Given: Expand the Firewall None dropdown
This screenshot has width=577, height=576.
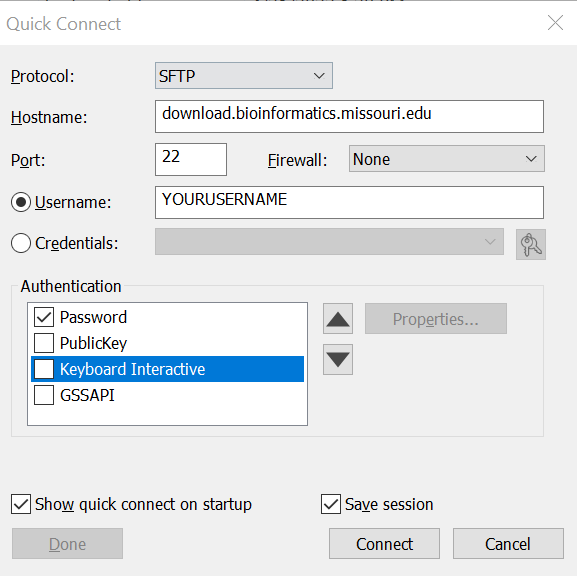Looking at the screenshot, I should coord(447,159).
